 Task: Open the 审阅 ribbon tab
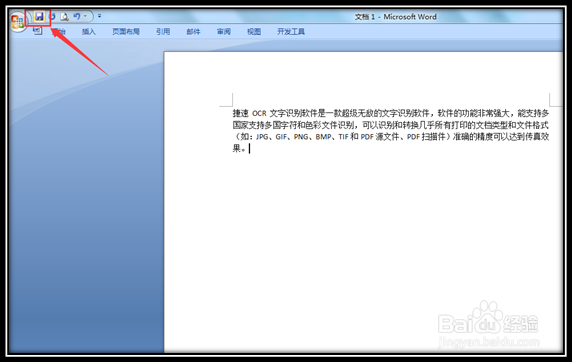[224, 32]
